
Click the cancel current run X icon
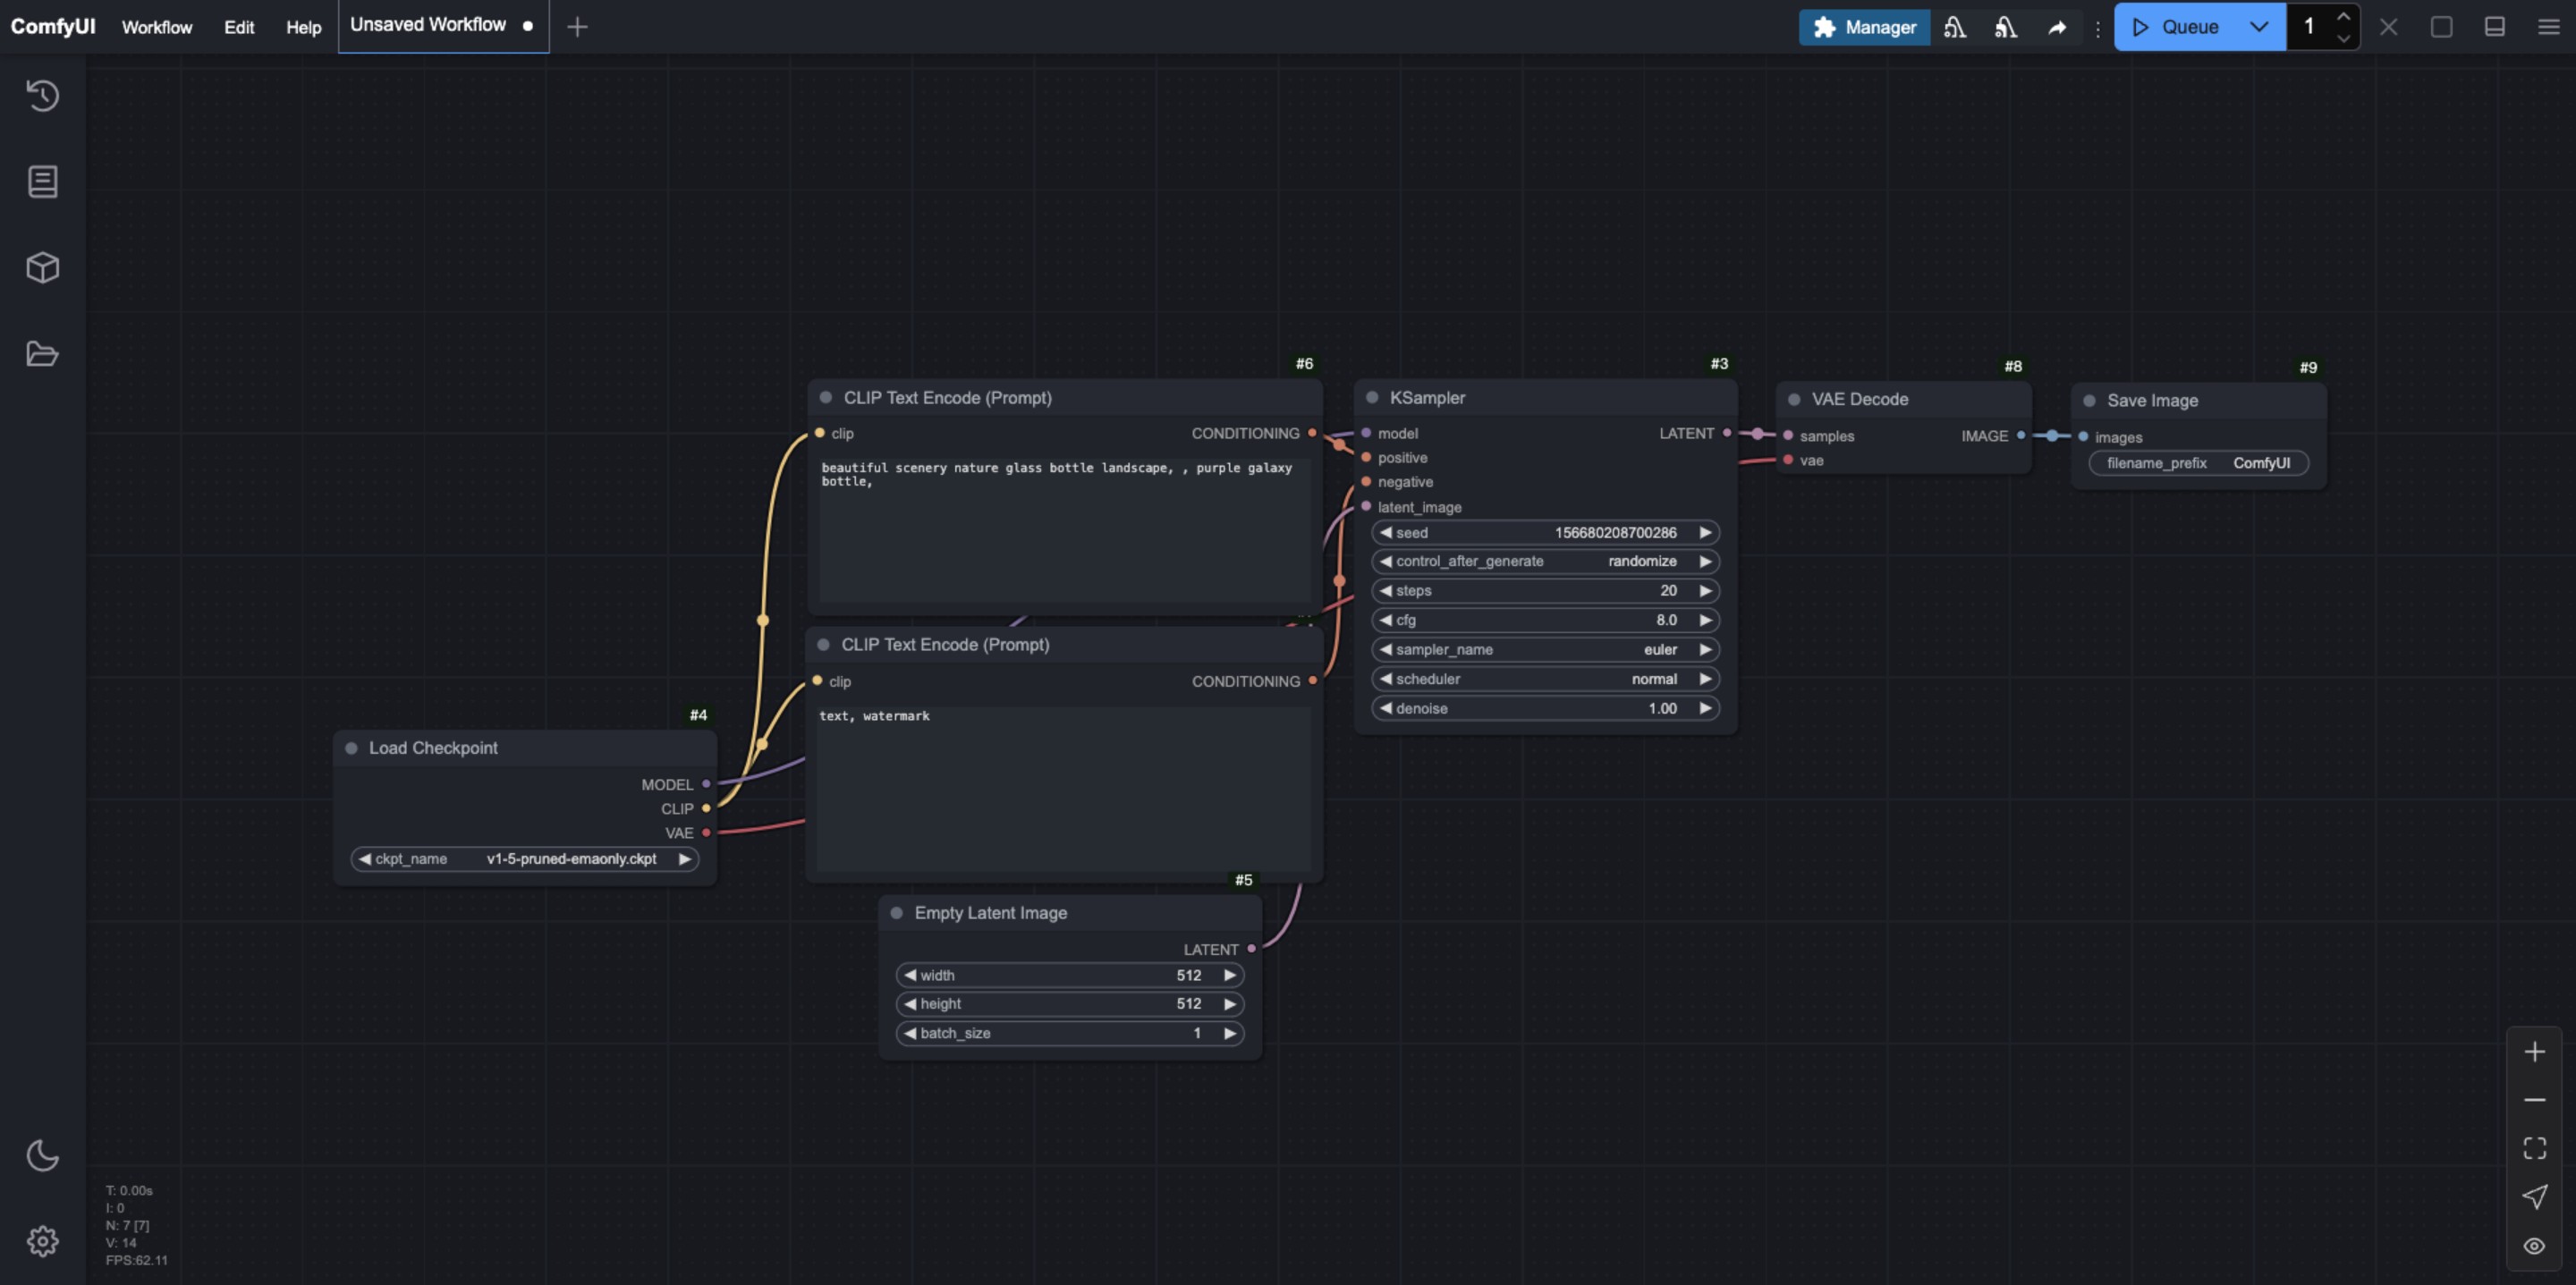(2388, 27)
